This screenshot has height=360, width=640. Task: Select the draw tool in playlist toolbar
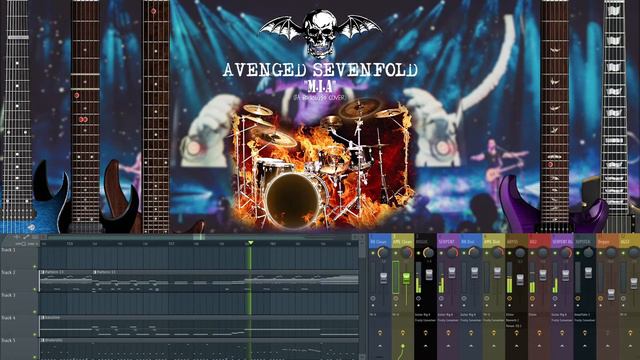coord(26,237)
